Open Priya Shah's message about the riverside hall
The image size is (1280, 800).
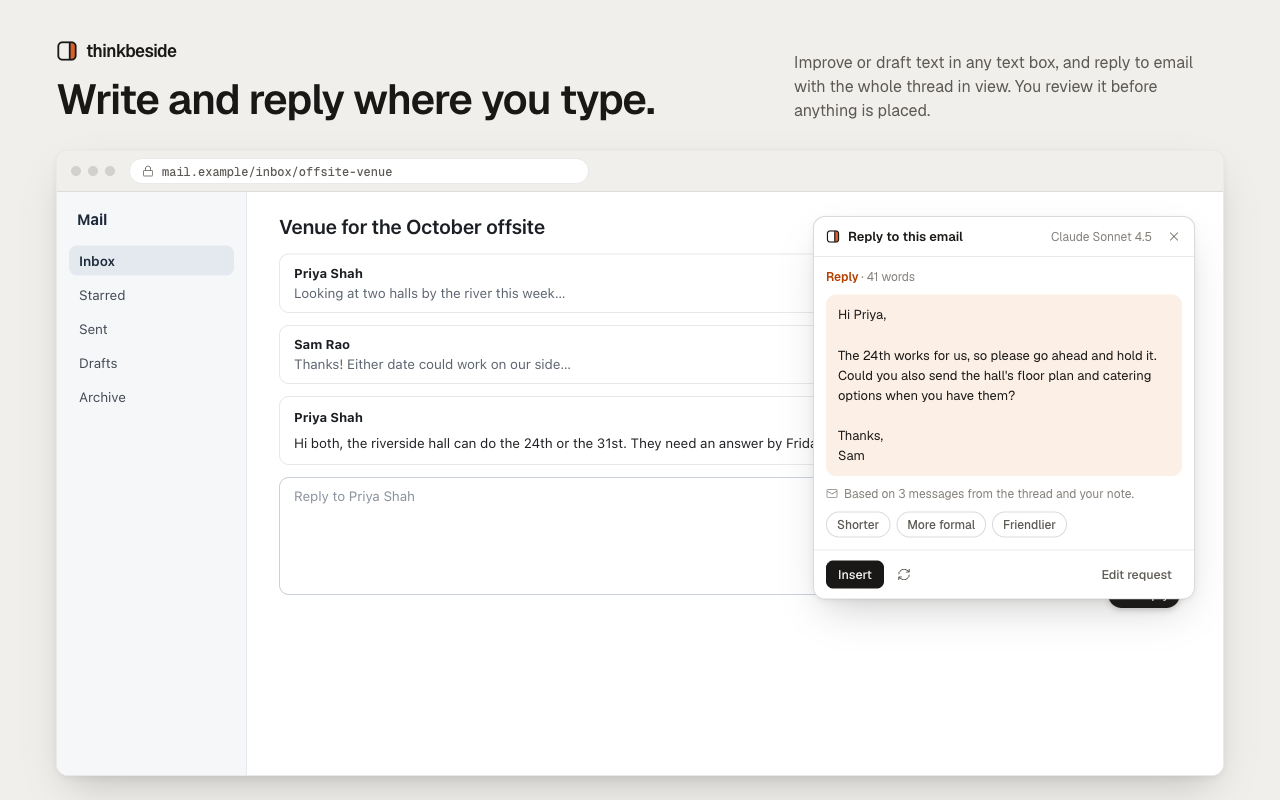[548, 430]
